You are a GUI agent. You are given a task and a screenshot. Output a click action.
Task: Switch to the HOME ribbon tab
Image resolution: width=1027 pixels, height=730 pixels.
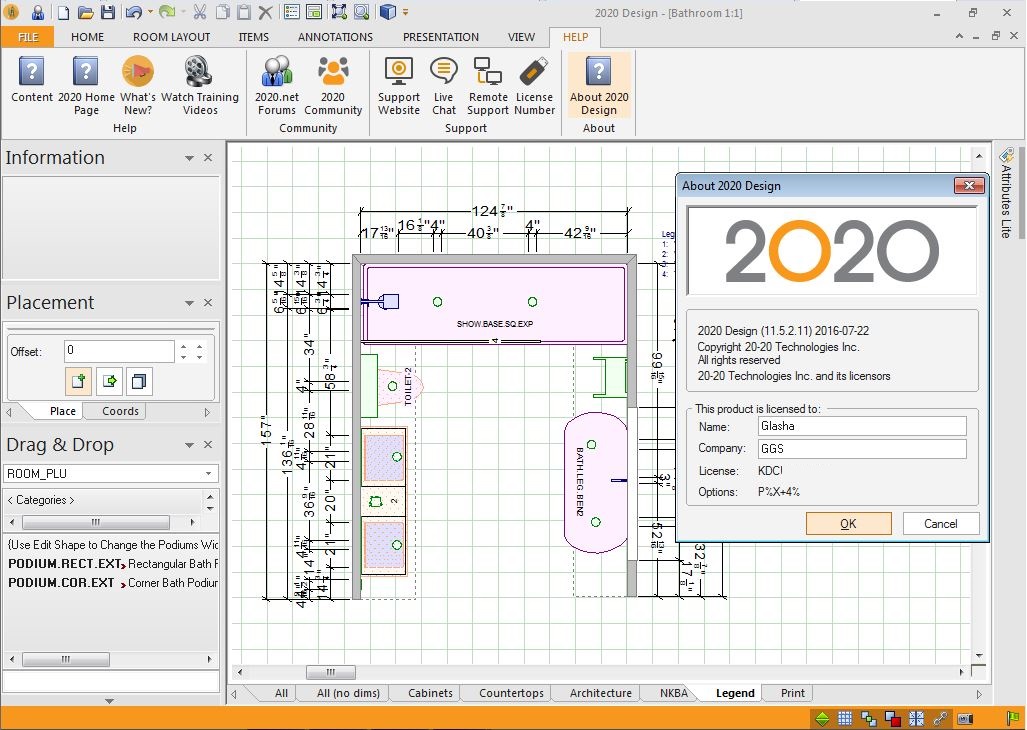(87, 37)
